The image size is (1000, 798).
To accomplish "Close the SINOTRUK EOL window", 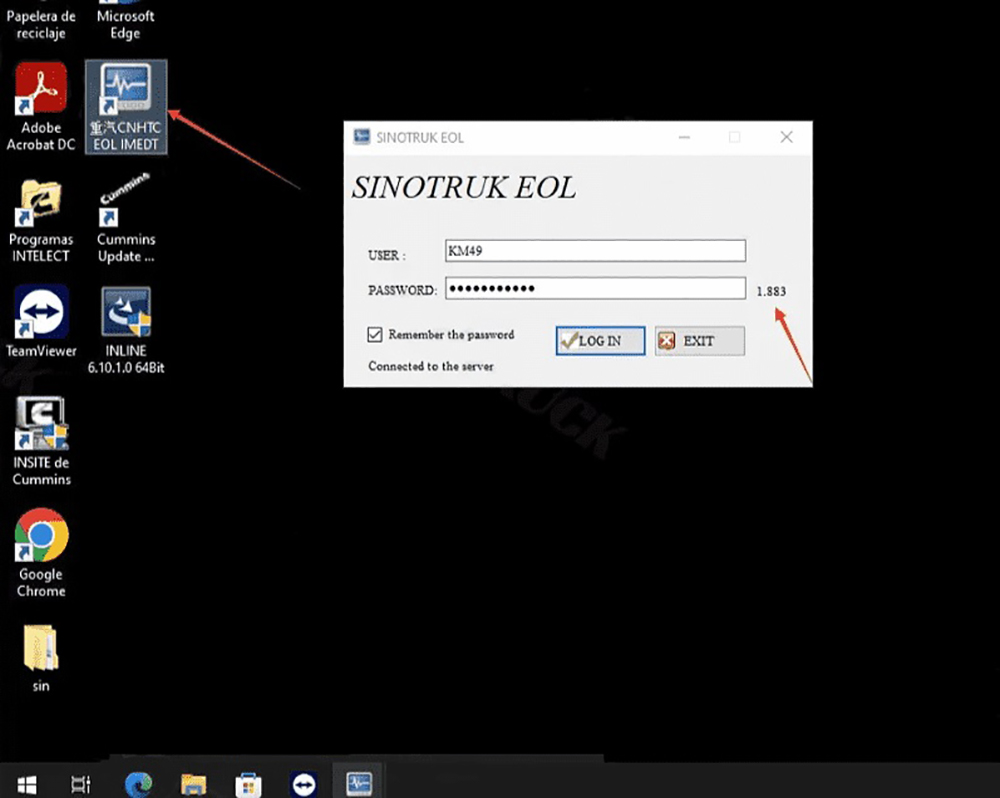I will click(x=786, y=137).
